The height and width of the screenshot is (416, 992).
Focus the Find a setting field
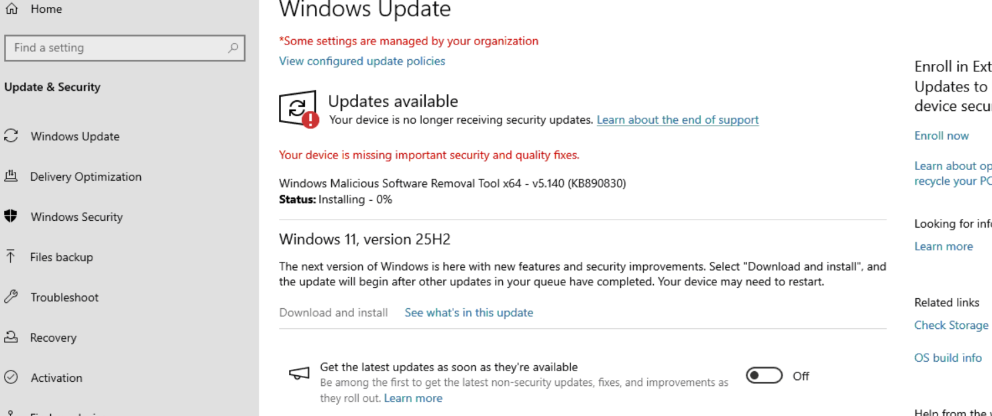coord(125,47)
